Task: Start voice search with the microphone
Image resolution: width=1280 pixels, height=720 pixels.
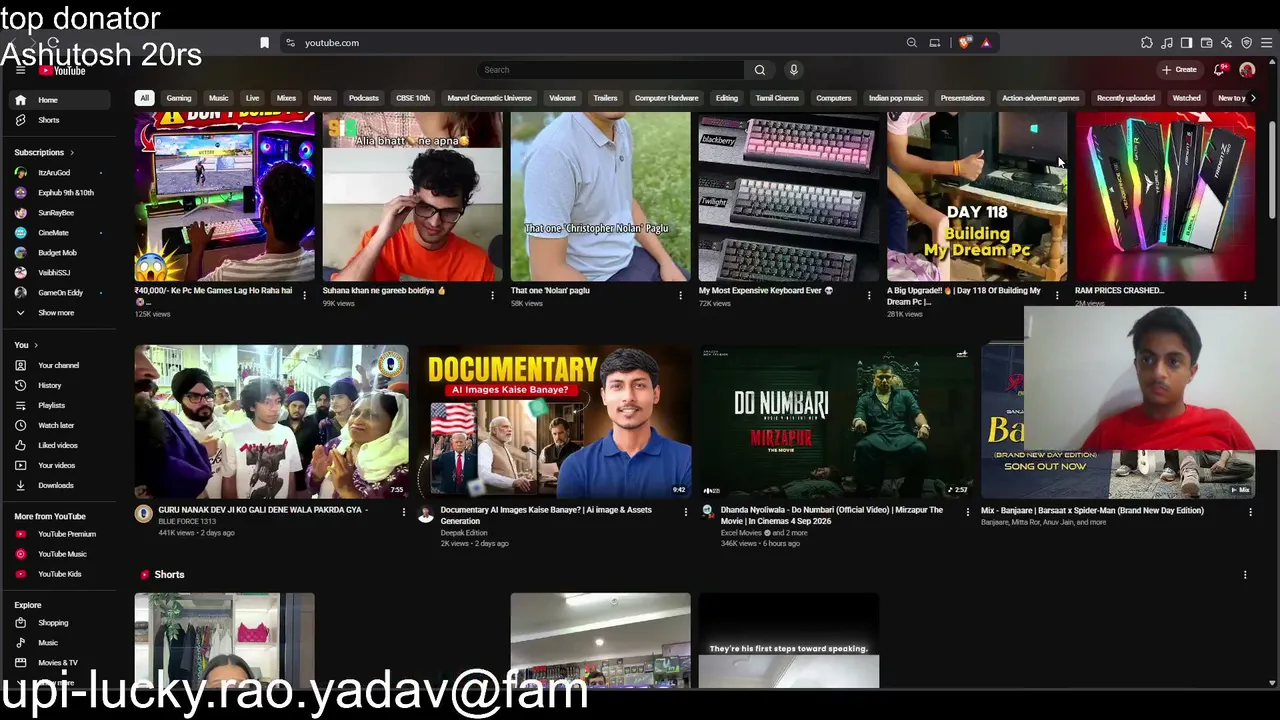Action: click(794, 70)
